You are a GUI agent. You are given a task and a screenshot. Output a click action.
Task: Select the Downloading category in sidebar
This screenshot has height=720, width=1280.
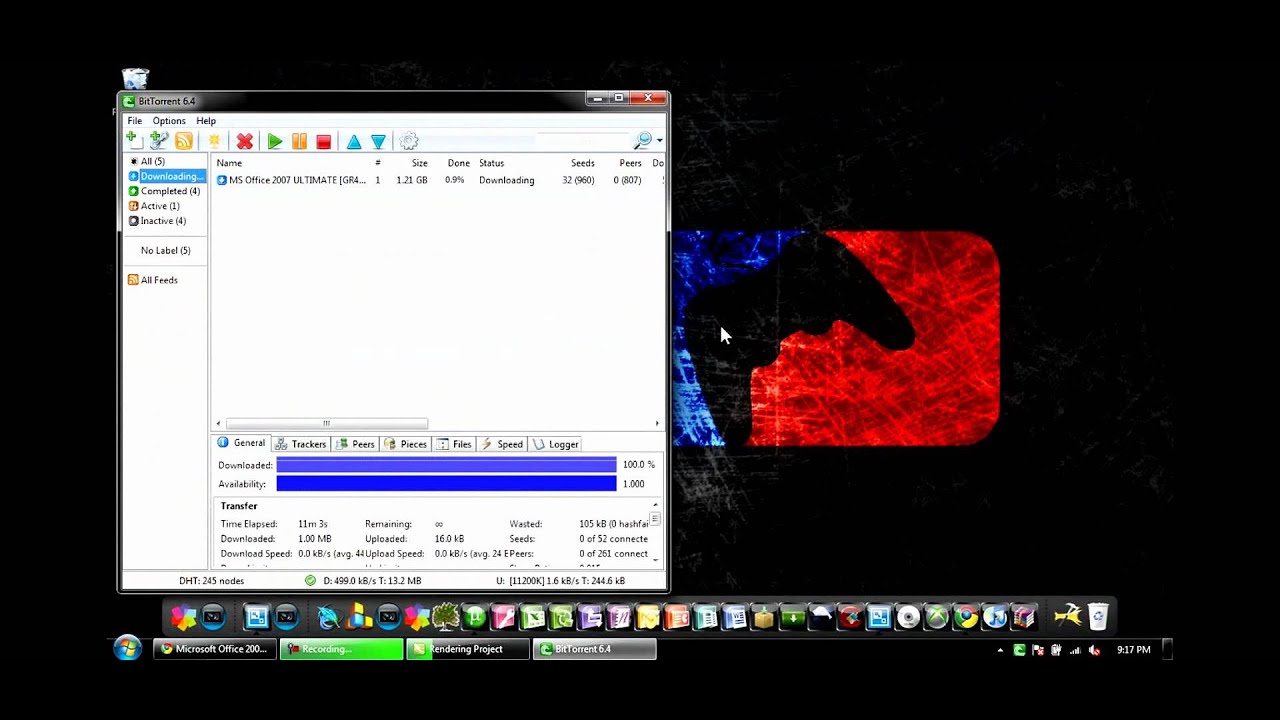coord(165,176)
